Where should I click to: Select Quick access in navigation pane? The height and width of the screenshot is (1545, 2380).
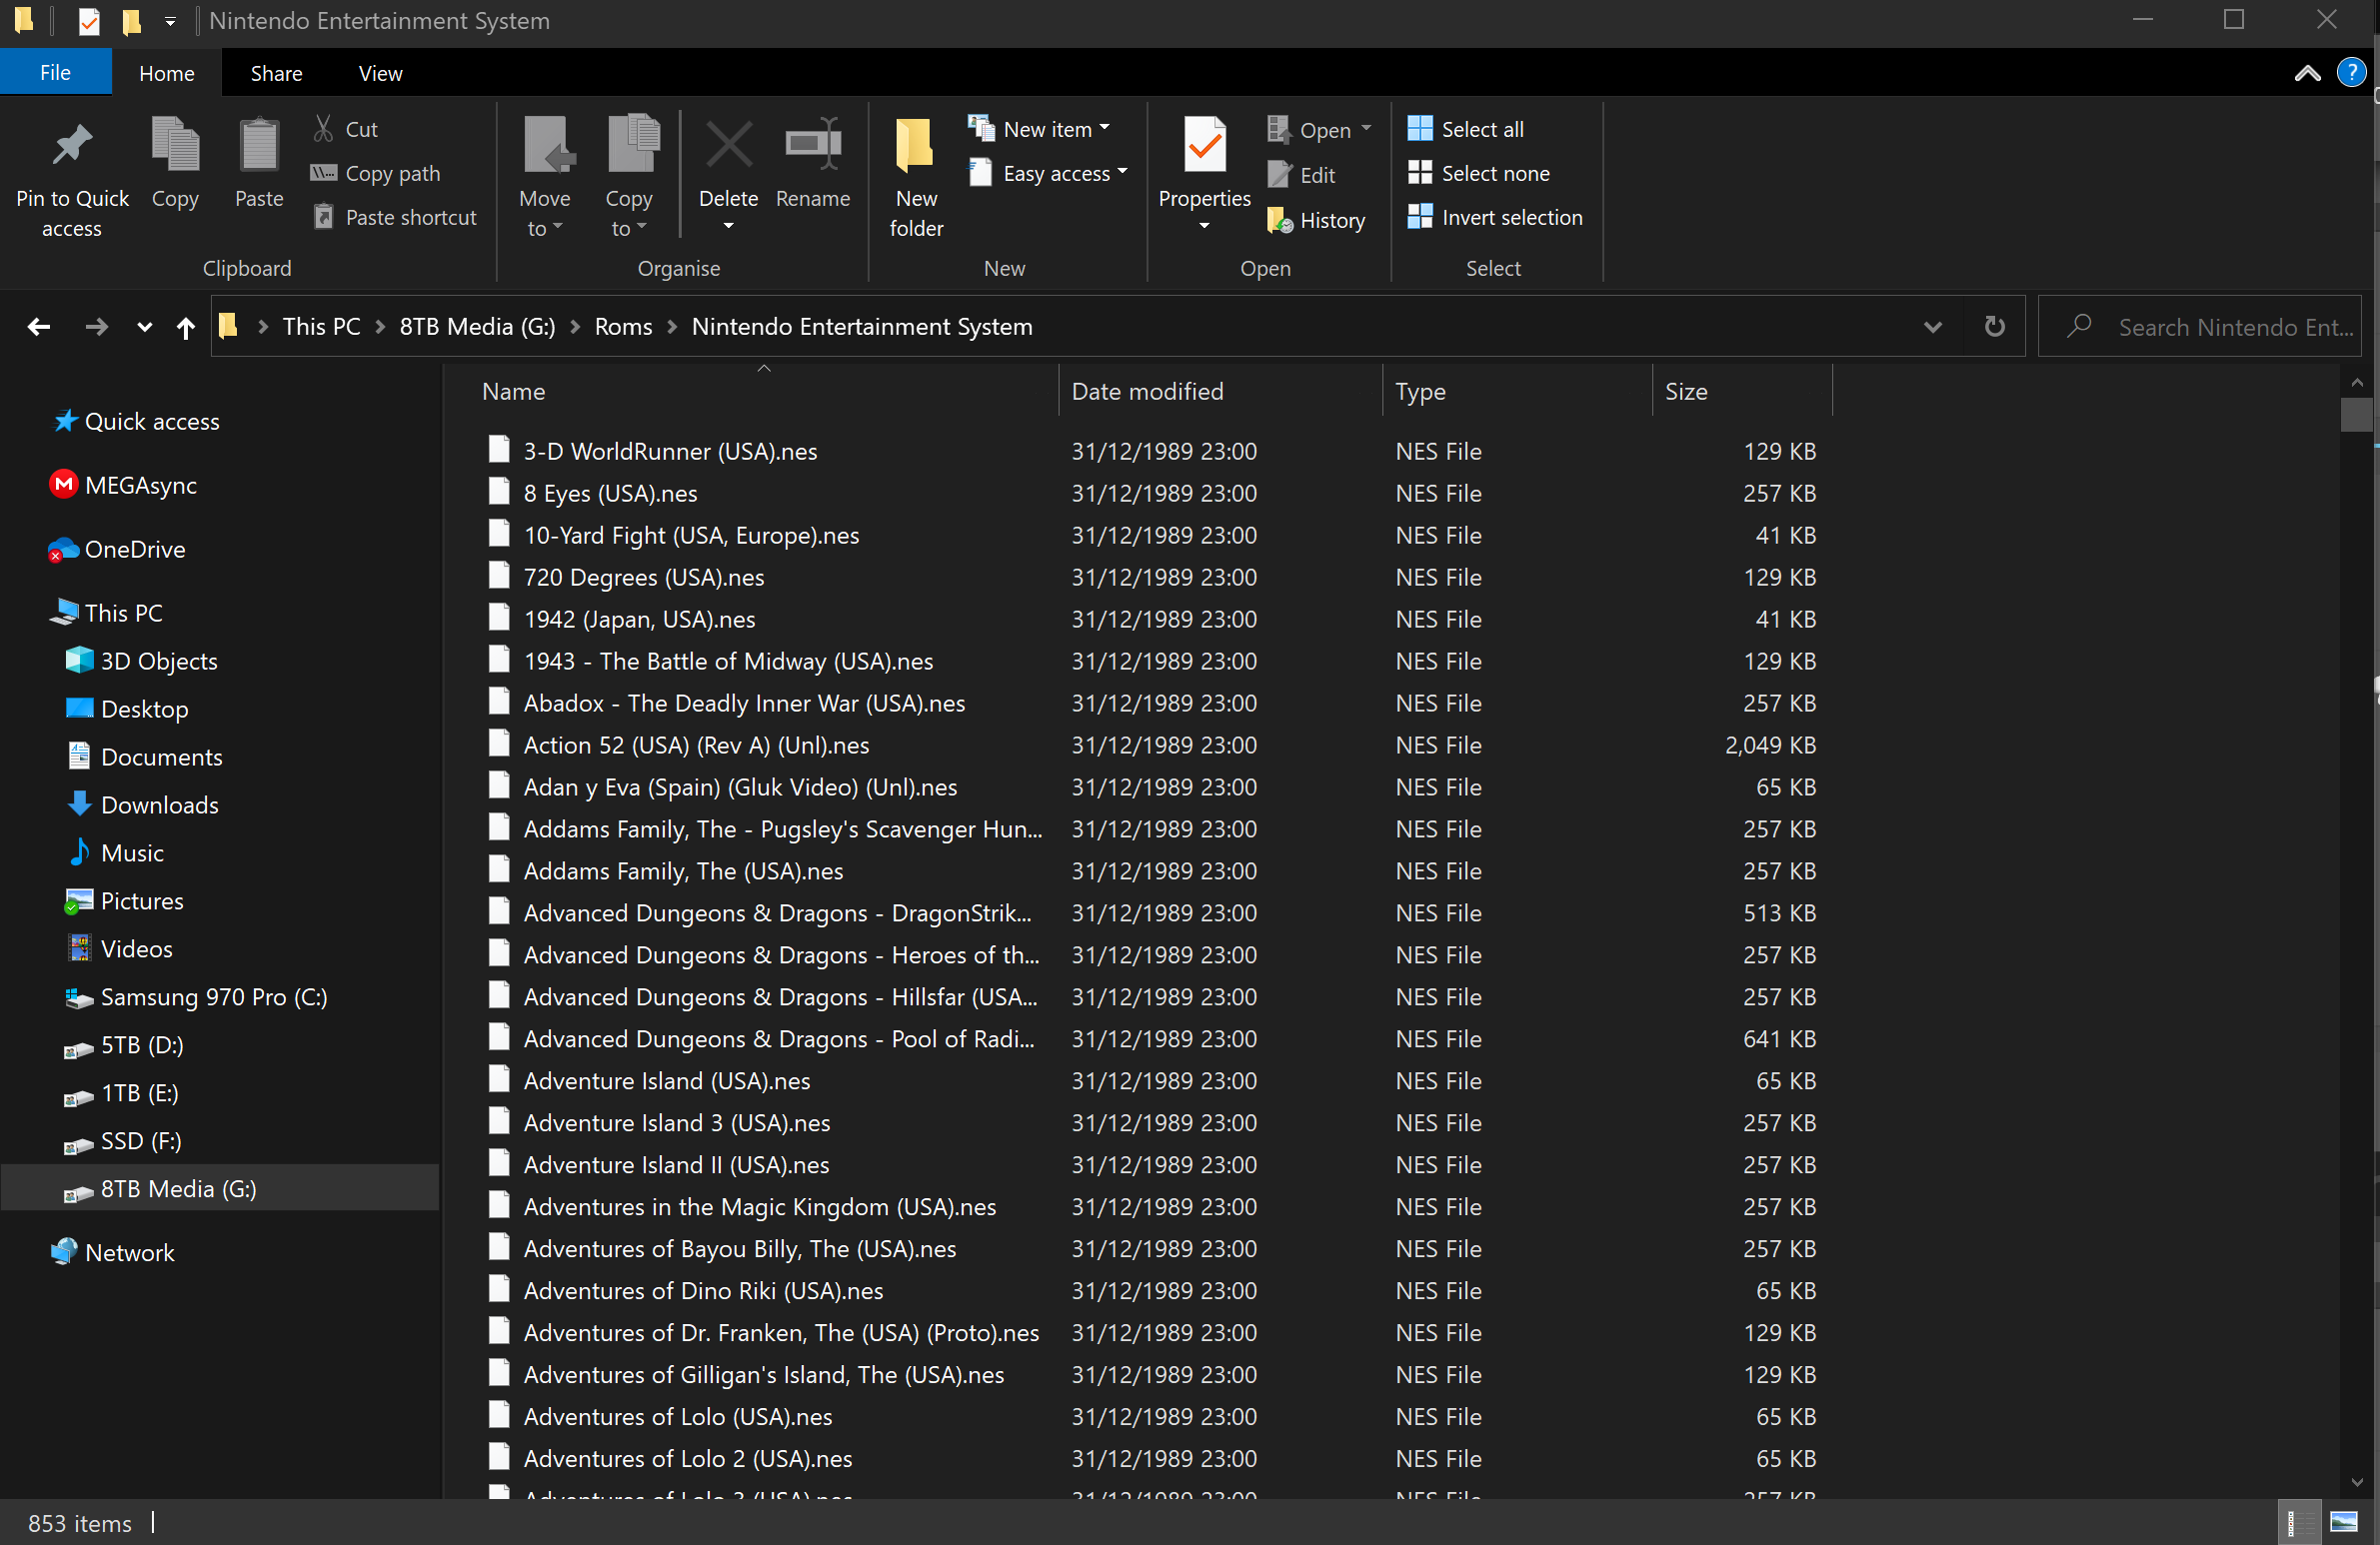(x=137, y=421)
